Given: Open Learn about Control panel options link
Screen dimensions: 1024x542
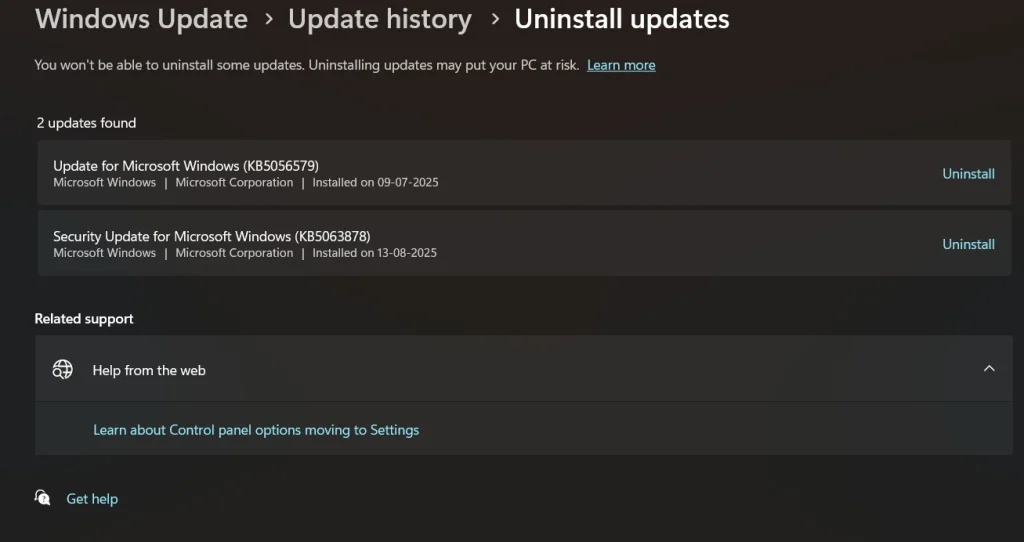Looking at the screenshot, I should 256,430.
